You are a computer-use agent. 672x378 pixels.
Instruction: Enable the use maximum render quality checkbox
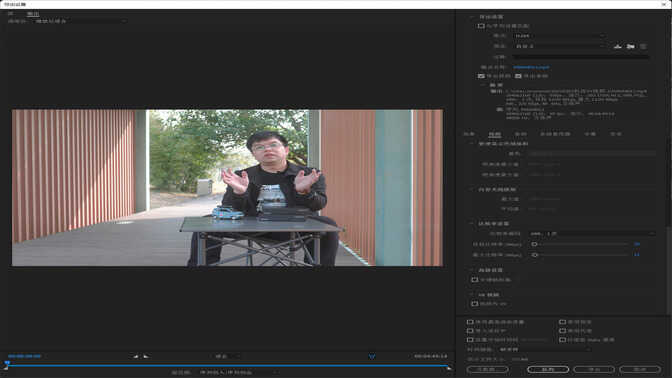coord(470,322)
